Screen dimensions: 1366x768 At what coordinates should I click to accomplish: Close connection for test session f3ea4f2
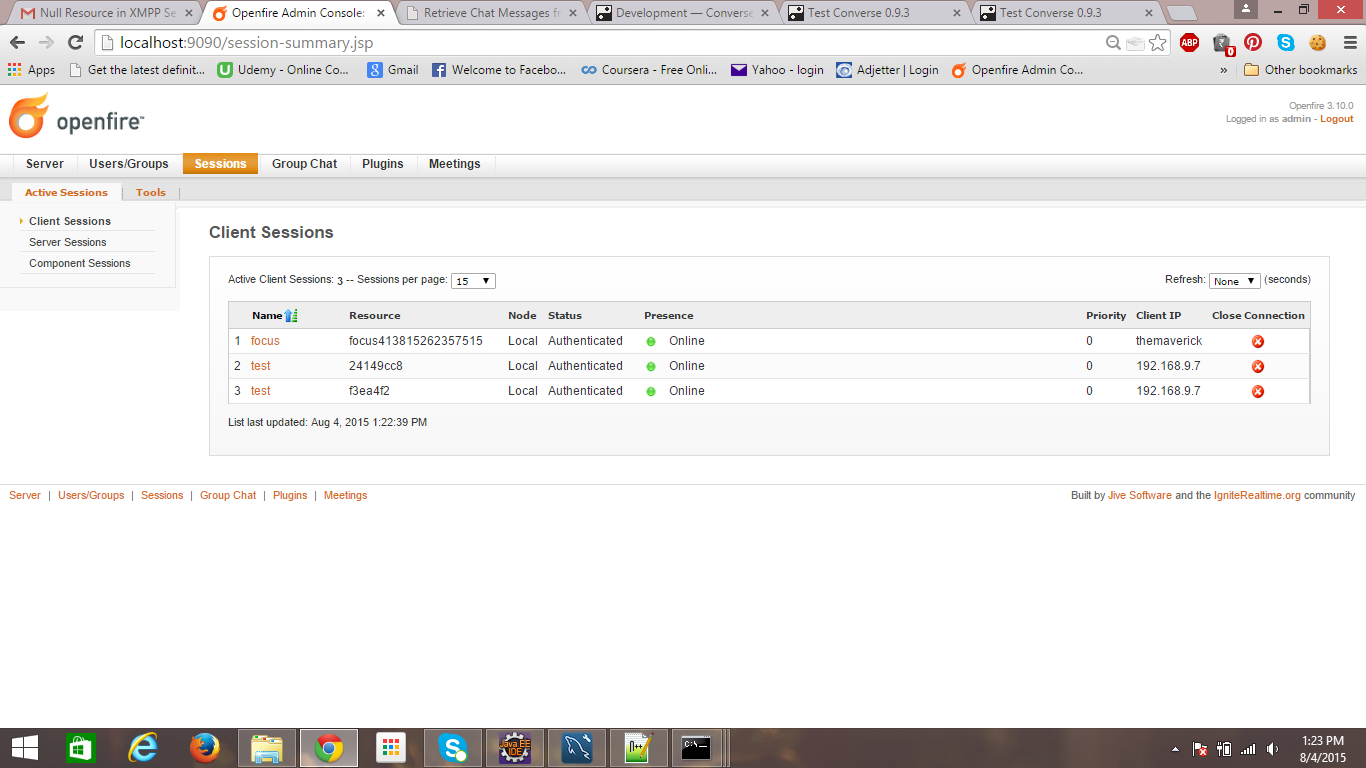click(1258, 391)
